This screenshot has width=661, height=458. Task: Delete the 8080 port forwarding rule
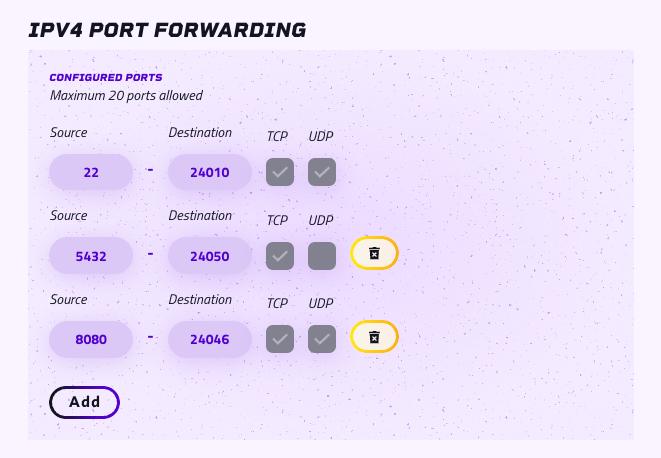(374, 337)
